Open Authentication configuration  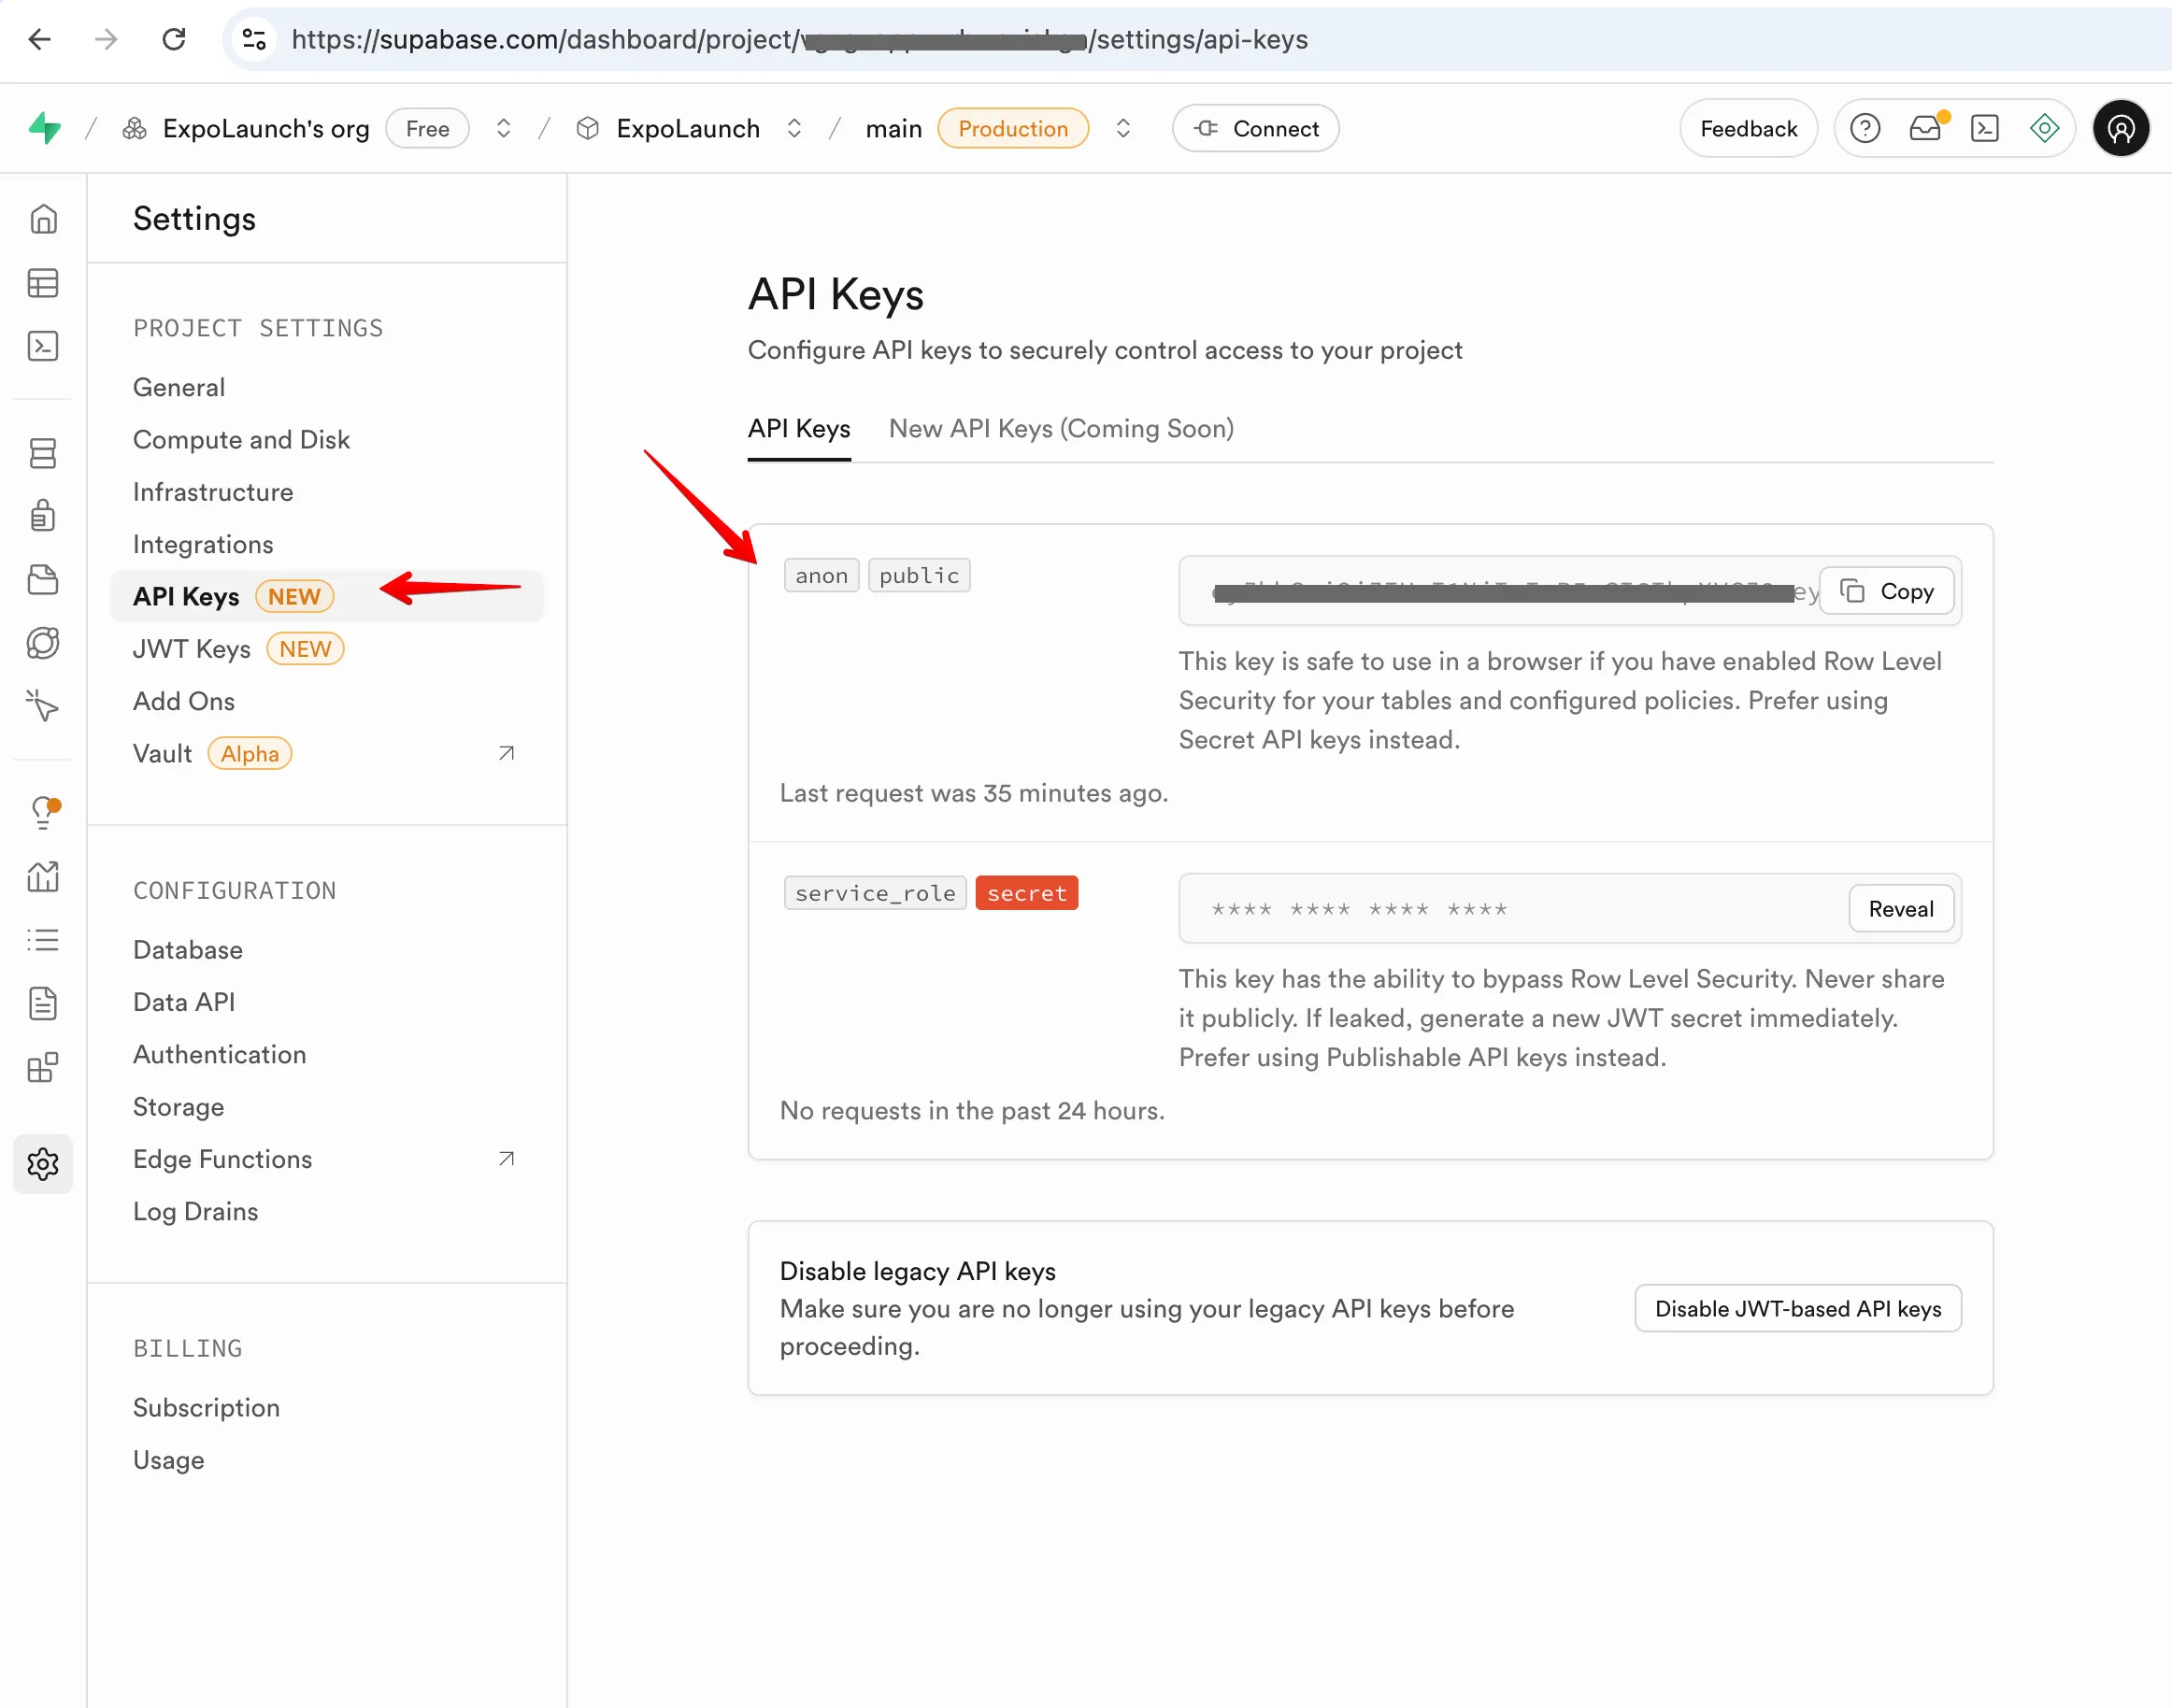click(220, 1054)
